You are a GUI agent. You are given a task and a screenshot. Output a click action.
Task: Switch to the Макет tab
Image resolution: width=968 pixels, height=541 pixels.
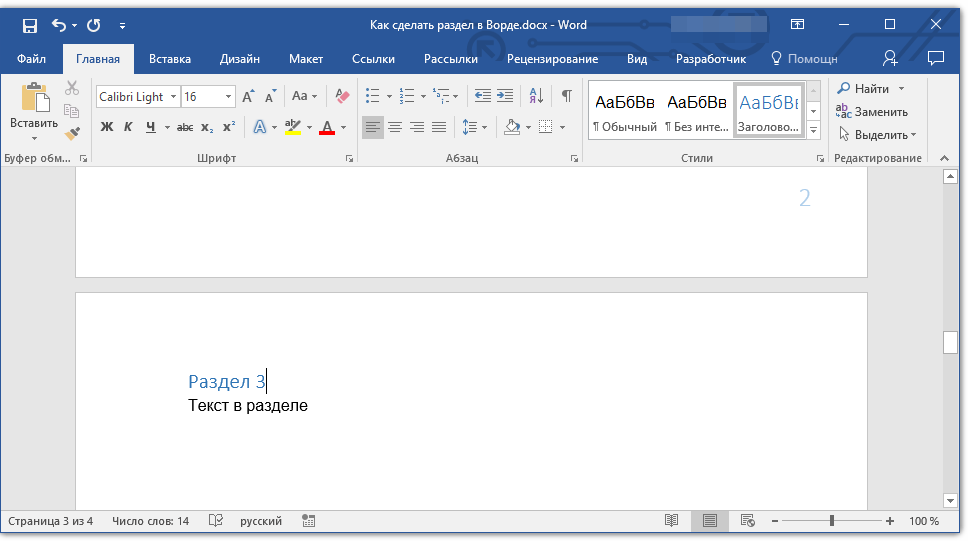pos(306,59)
